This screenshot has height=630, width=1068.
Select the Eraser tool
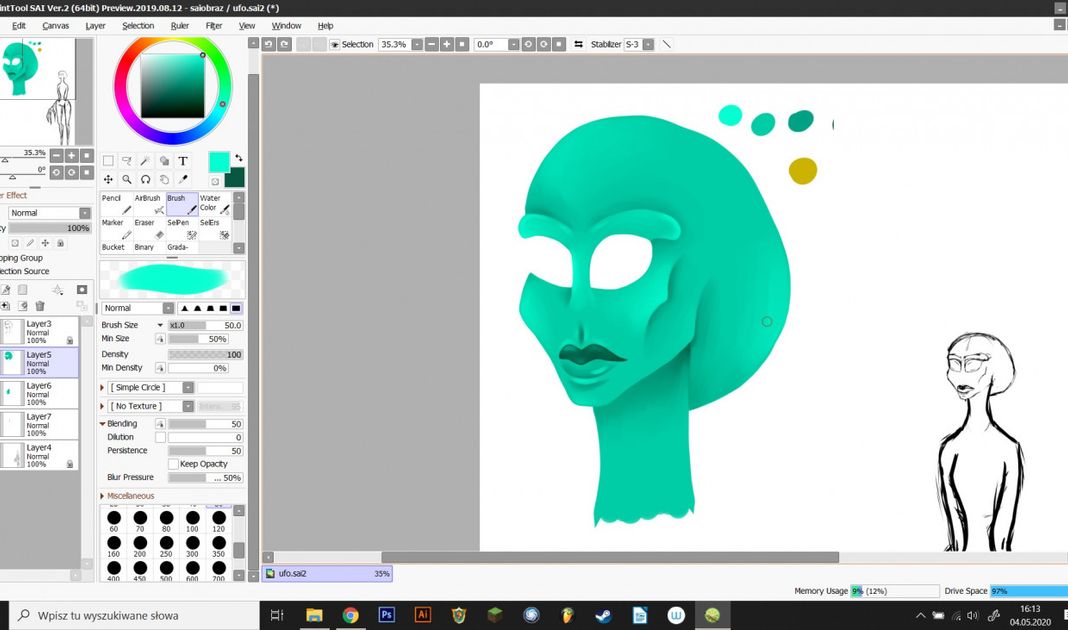pos(148,229)
